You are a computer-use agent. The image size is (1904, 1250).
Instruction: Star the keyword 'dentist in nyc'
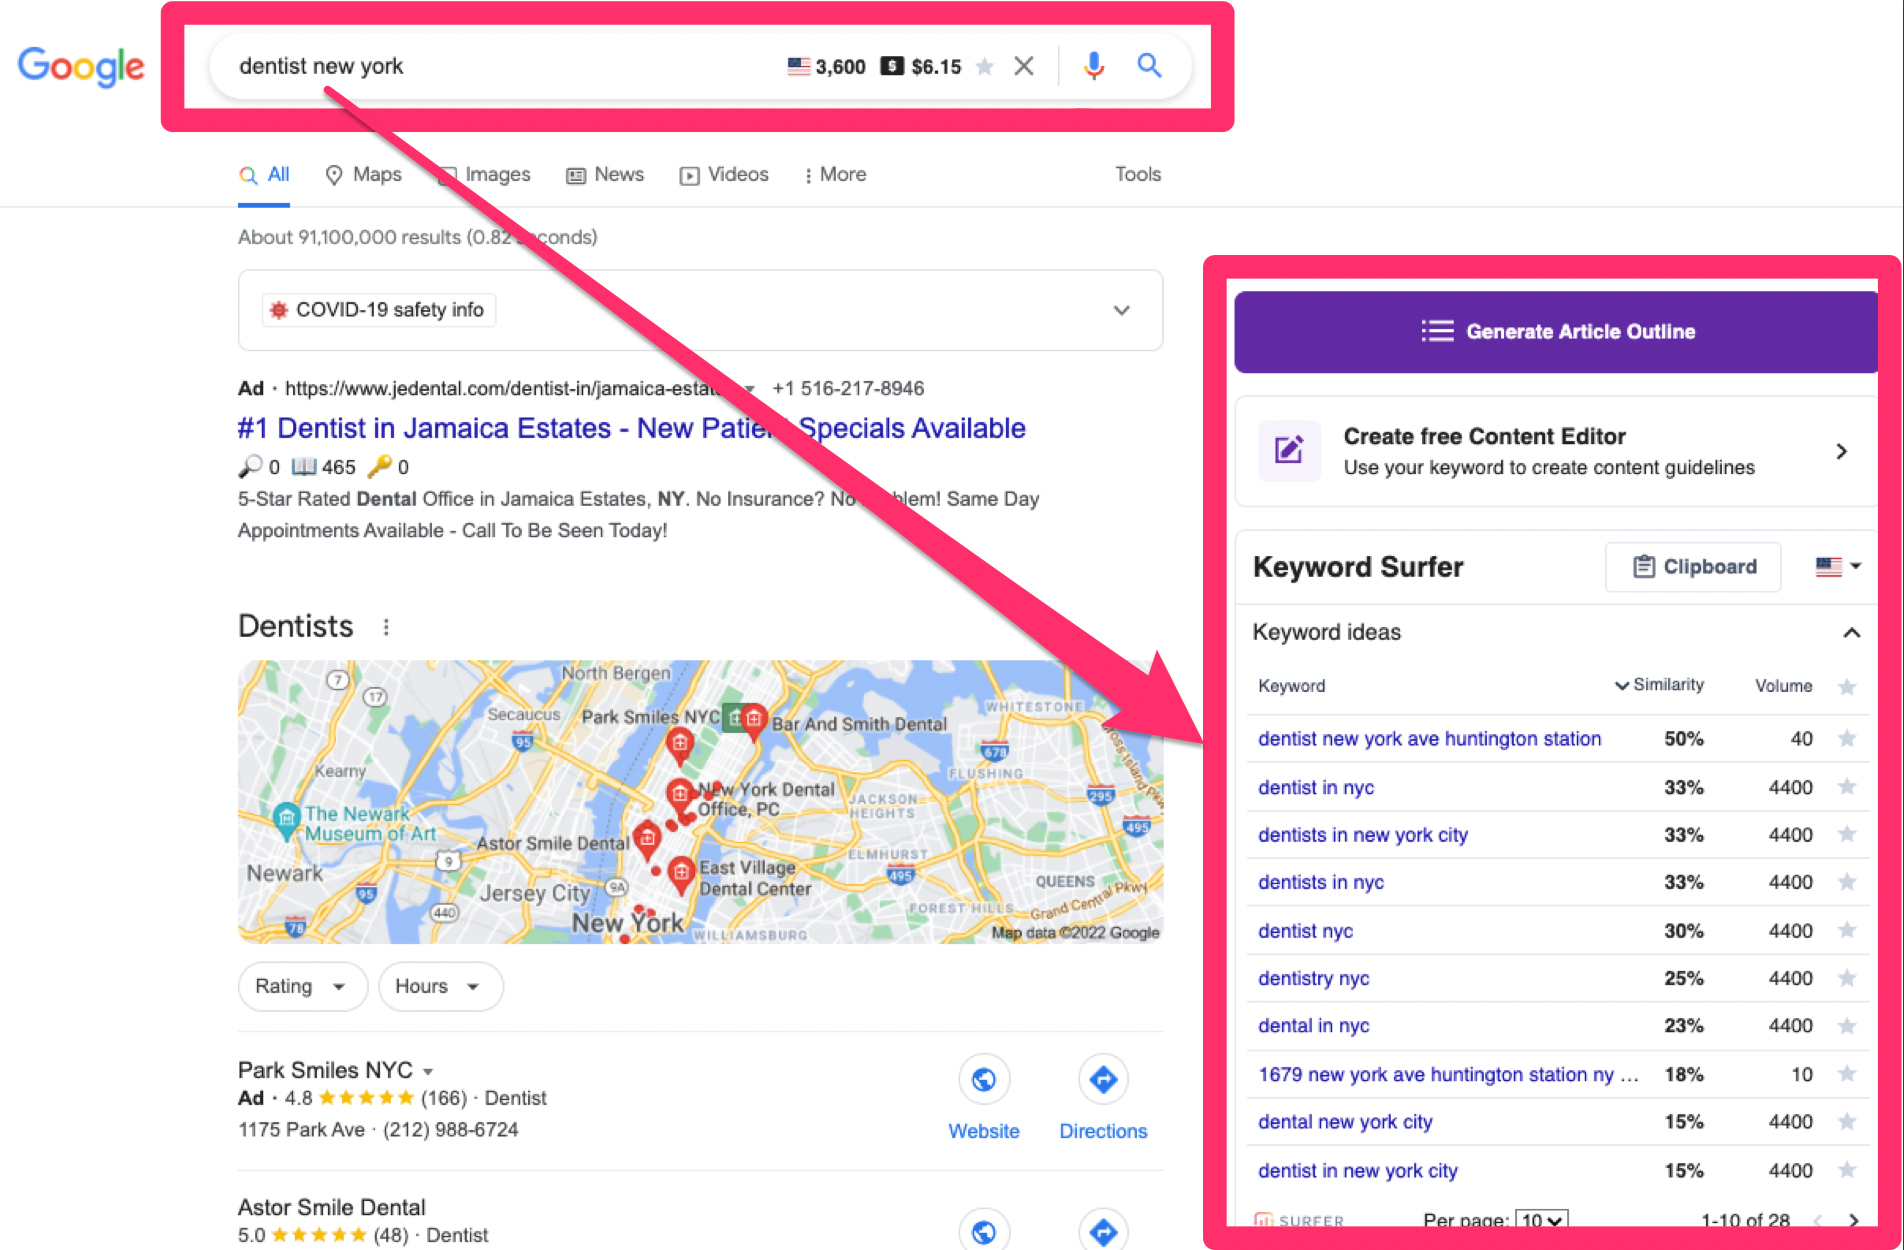1847,787
